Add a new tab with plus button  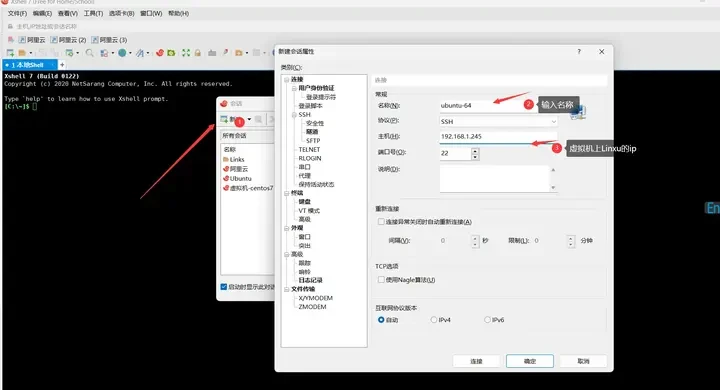tap(62, 65)
